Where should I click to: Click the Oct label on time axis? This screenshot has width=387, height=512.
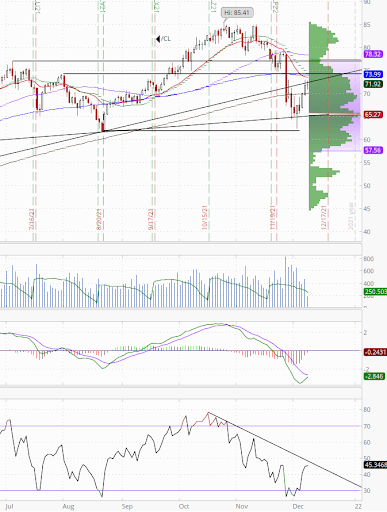point(184,506)
